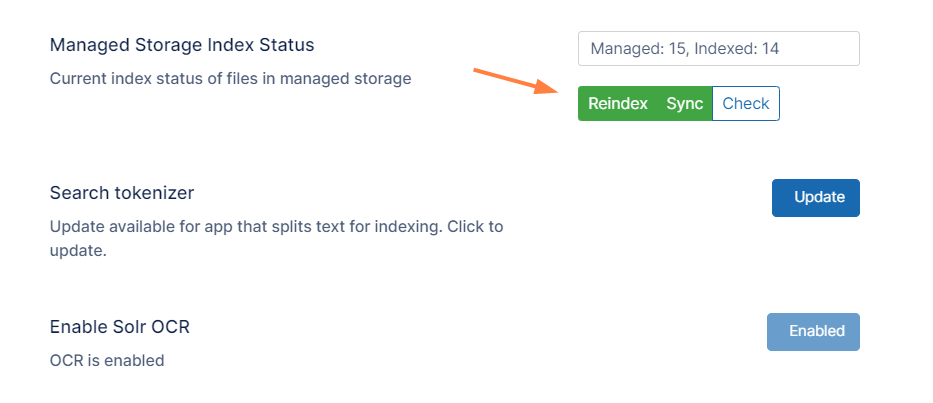This screenshot has width=933, height=403.
Task: Select the Managed Storage Index Status heading
Action: click(x=182, y=45)
